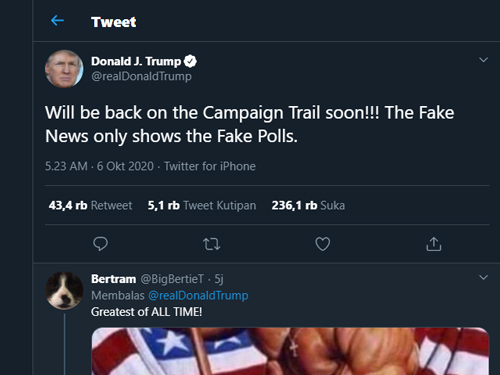Expand options chevron on Trump's tweet

tap(483, 60)
